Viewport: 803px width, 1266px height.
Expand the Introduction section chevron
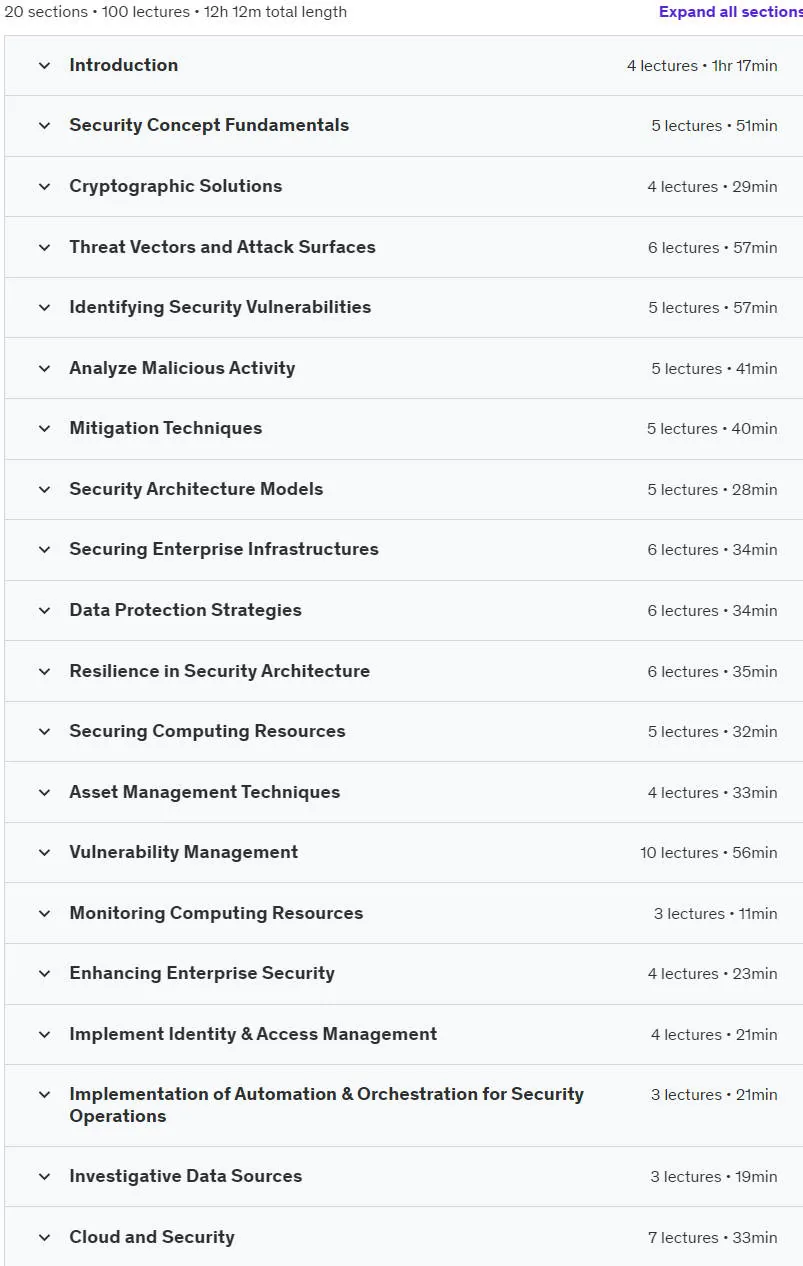44,66
